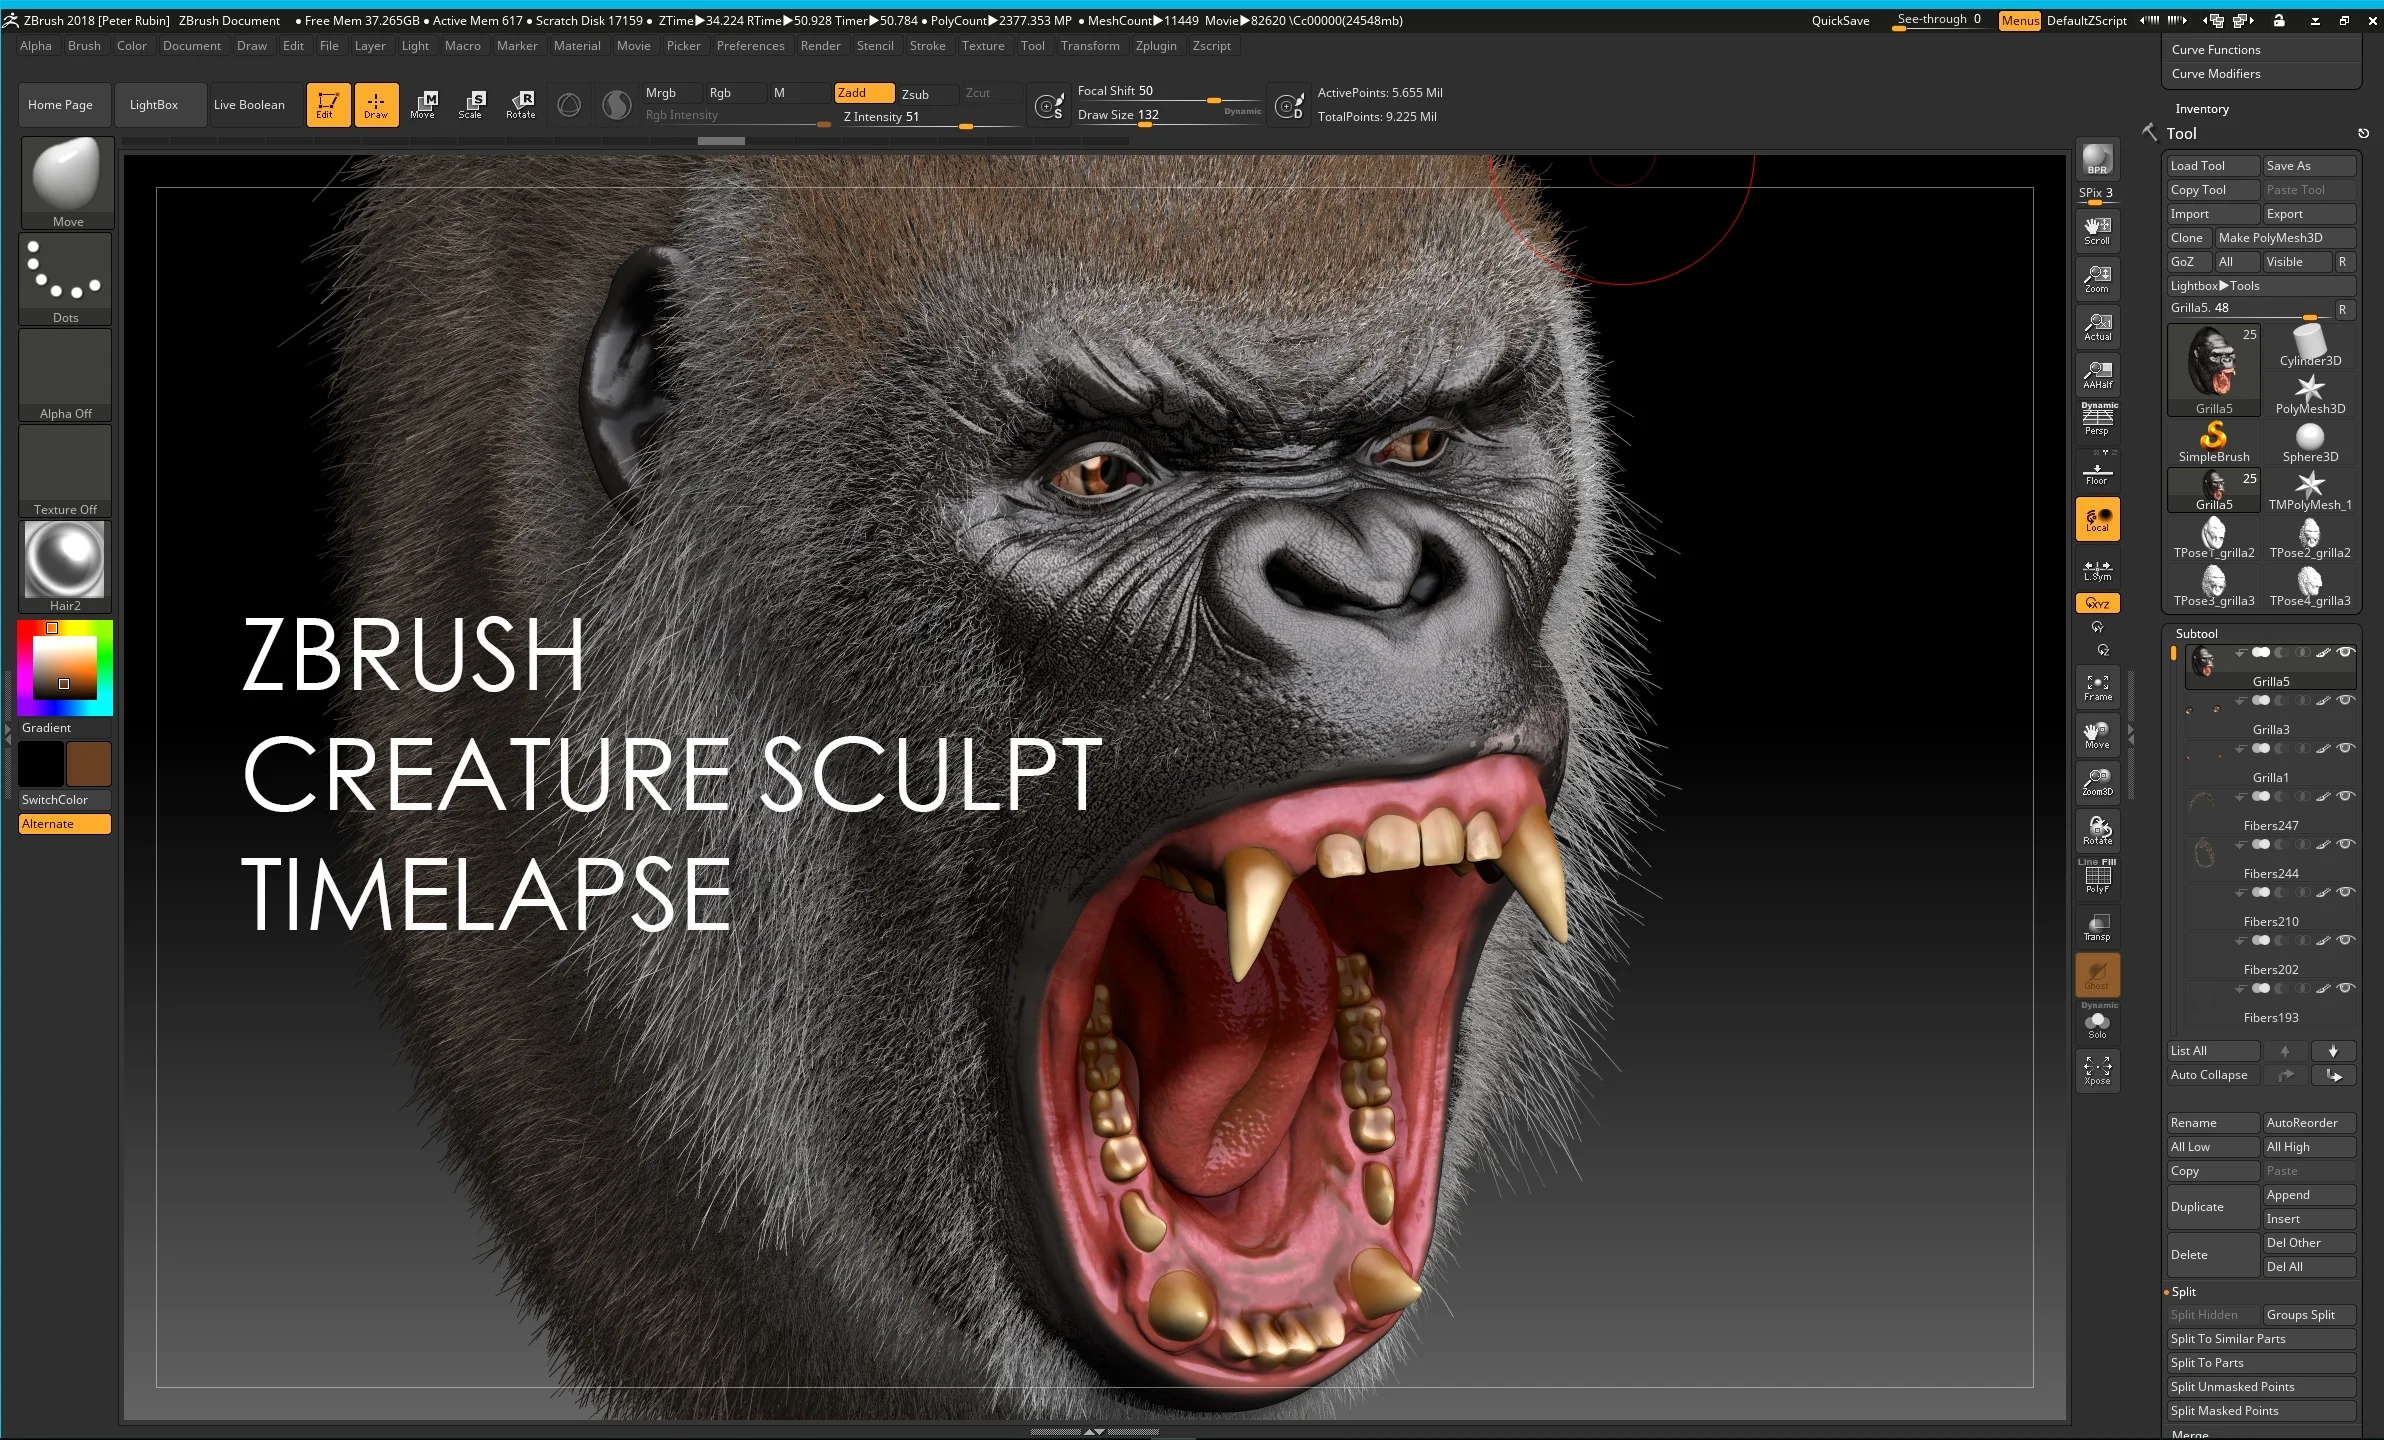Pick a color in the color picker square
Viewport: 2384px width, 1440px height.
point(64,667)
